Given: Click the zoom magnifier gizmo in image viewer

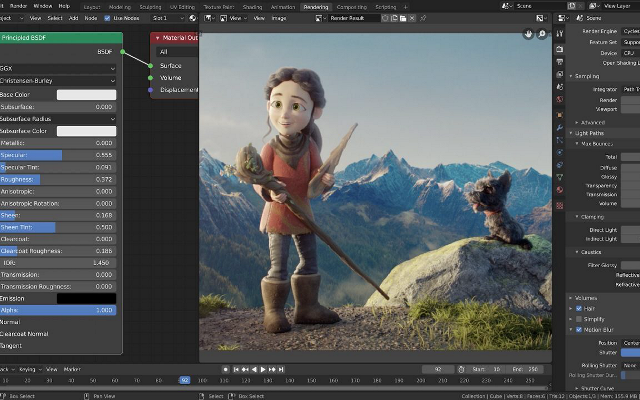Looking at the screenshot, I should (x=542, y=34).
